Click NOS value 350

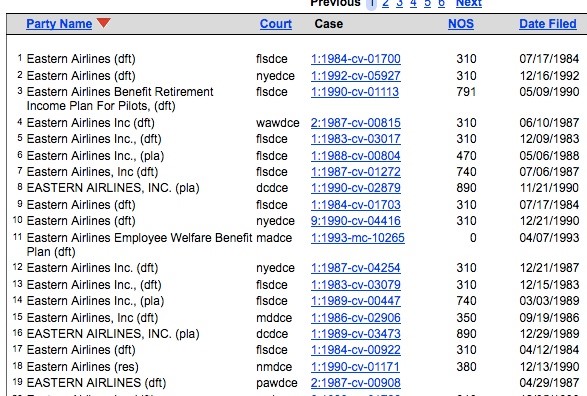pos(466,318)
